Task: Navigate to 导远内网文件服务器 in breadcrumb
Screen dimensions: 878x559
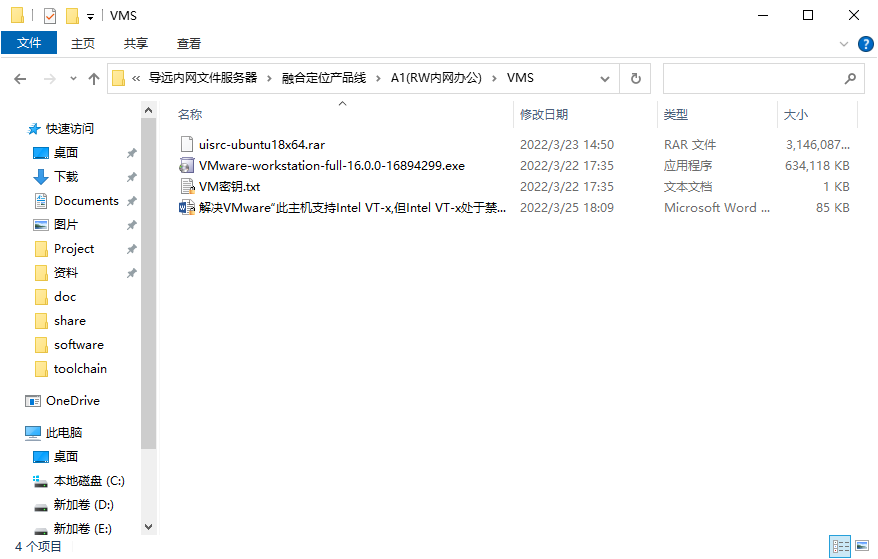Action: point(203,78)
